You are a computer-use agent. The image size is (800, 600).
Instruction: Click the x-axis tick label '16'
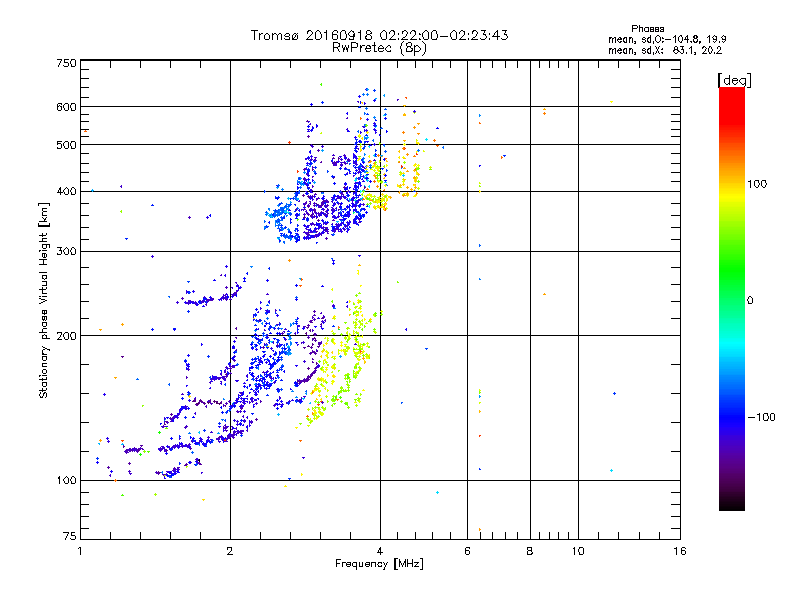pyautogui.click(x=680, y=551)
